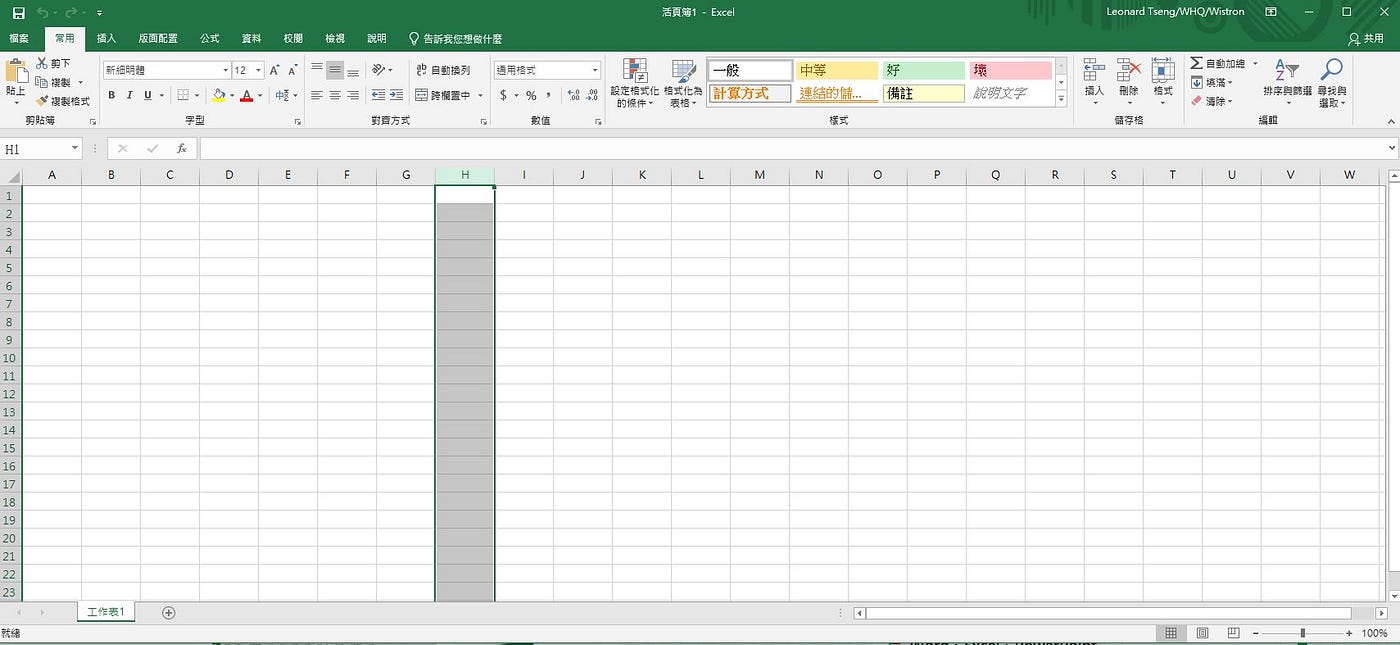This screenshot has height=645, width=1400.
Task: Apply Percent style with the % icon
Action: click(x=531, y=95)
